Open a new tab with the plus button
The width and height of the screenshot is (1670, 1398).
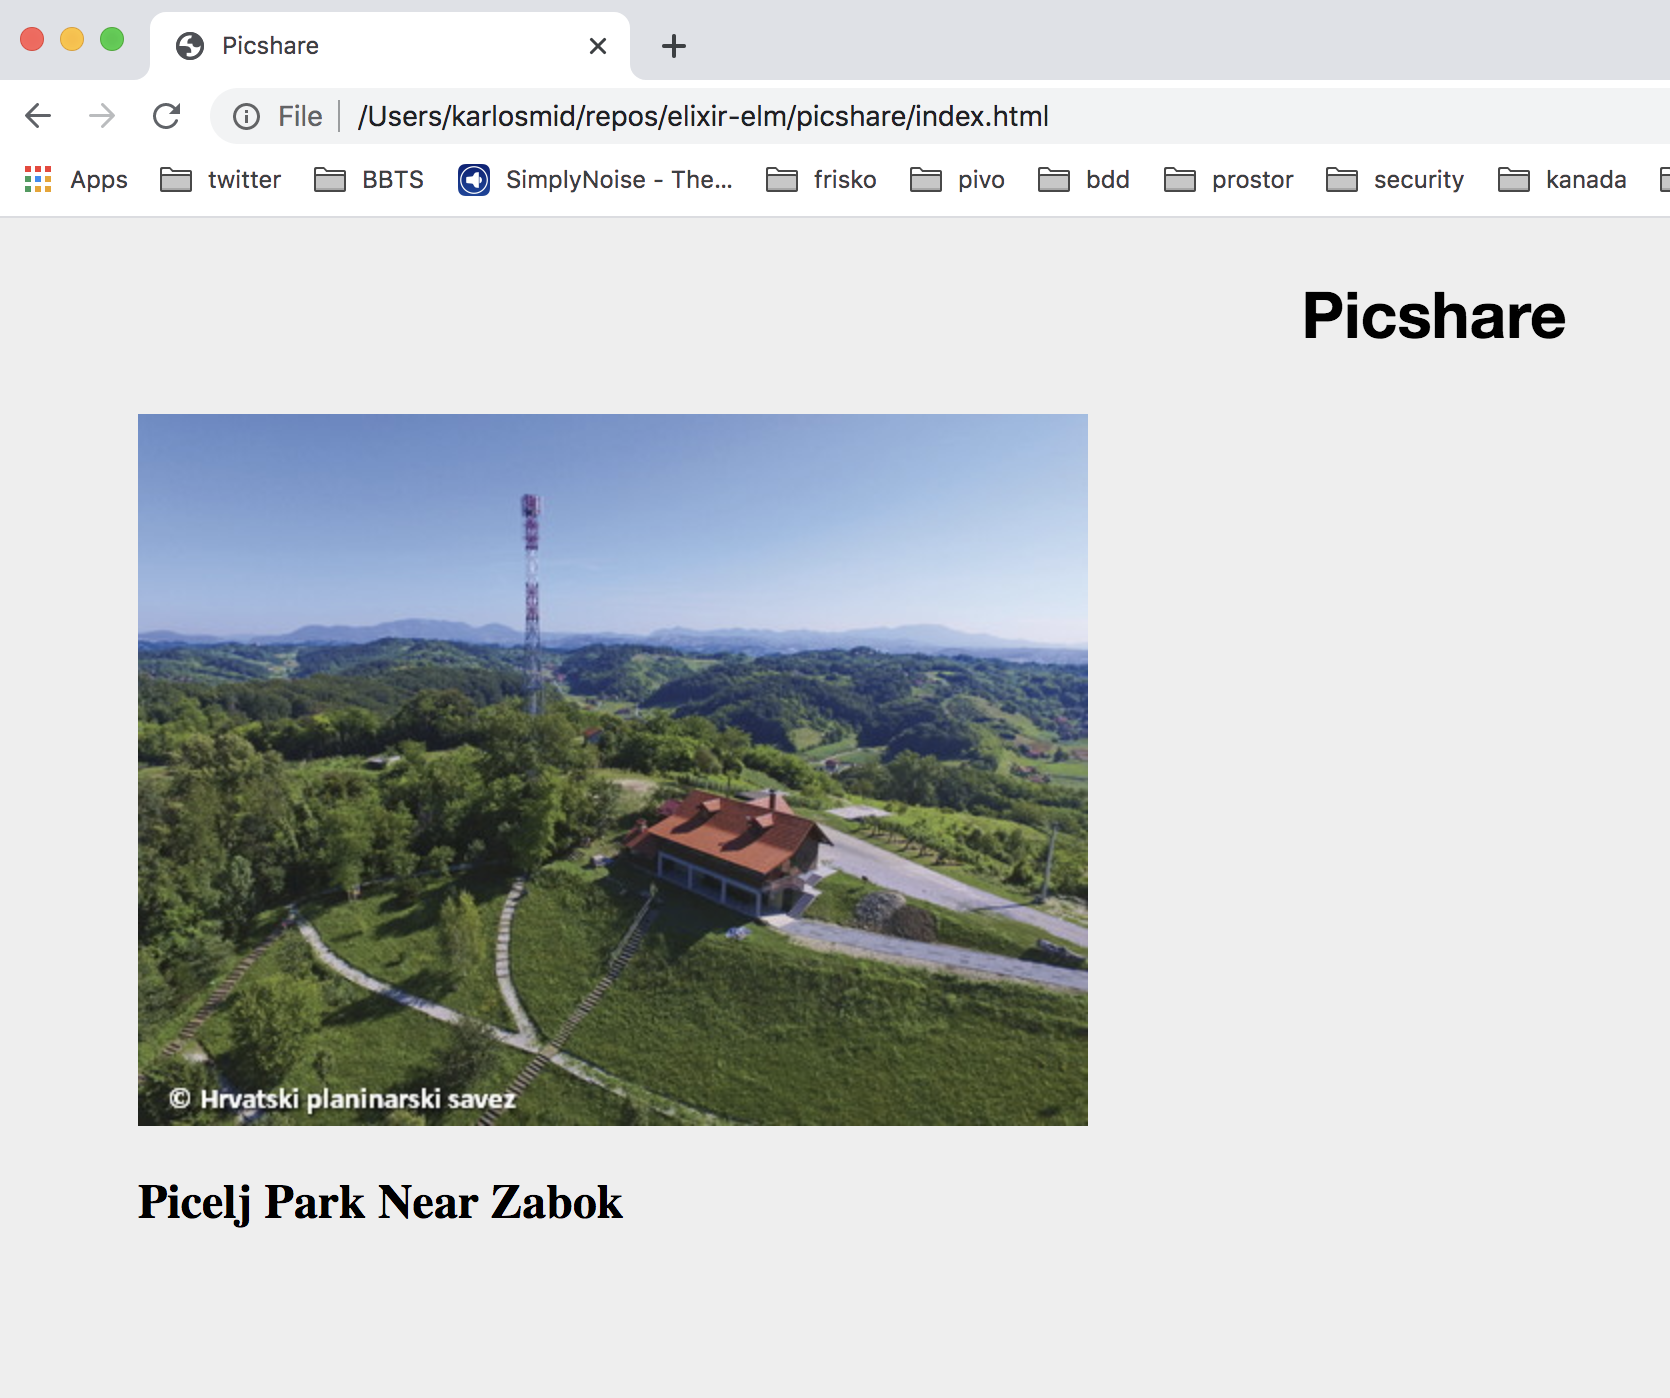click(674, 46)
